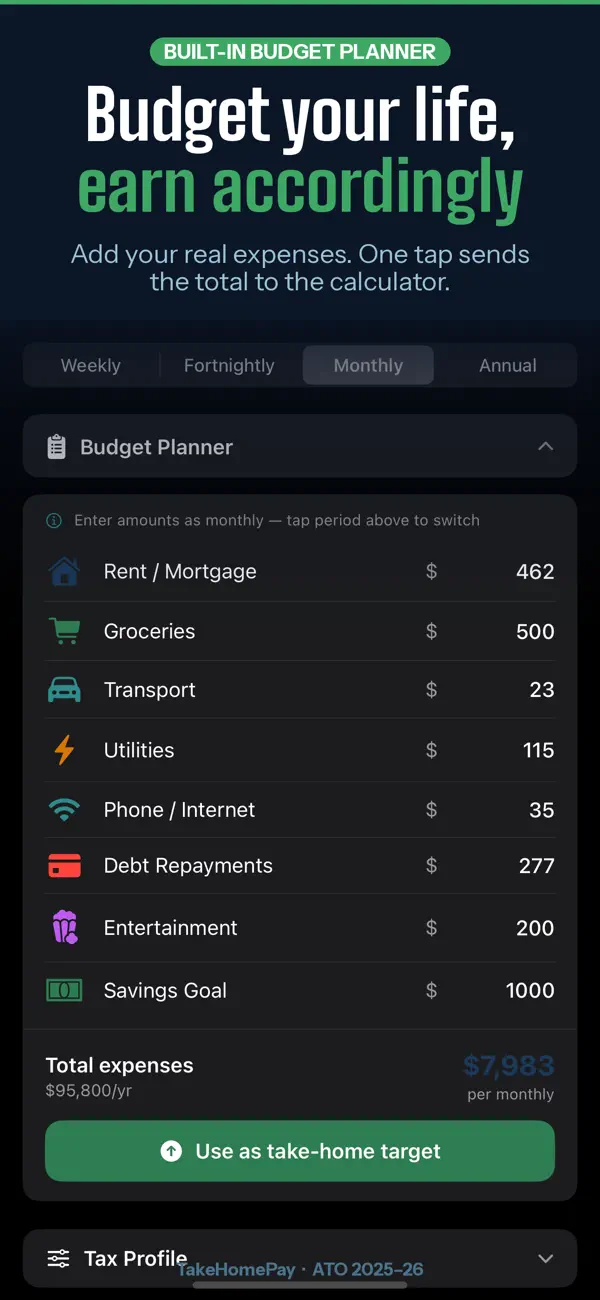Tap the Groceries shopping cart icon

(x=64, y=631)
